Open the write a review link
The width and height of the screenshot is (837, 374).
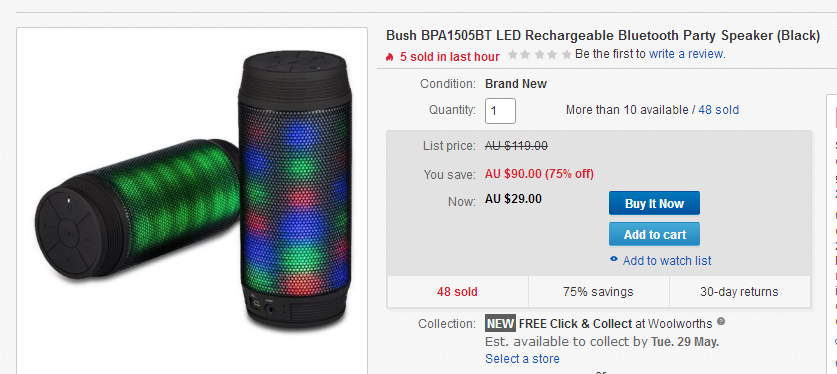(686, 54)
